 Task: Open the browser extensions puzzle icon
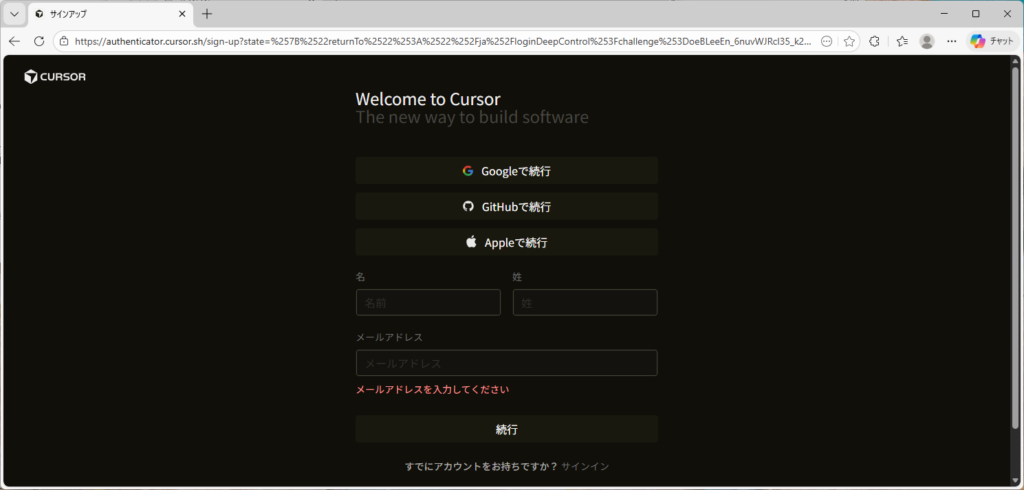coord(875,41)
